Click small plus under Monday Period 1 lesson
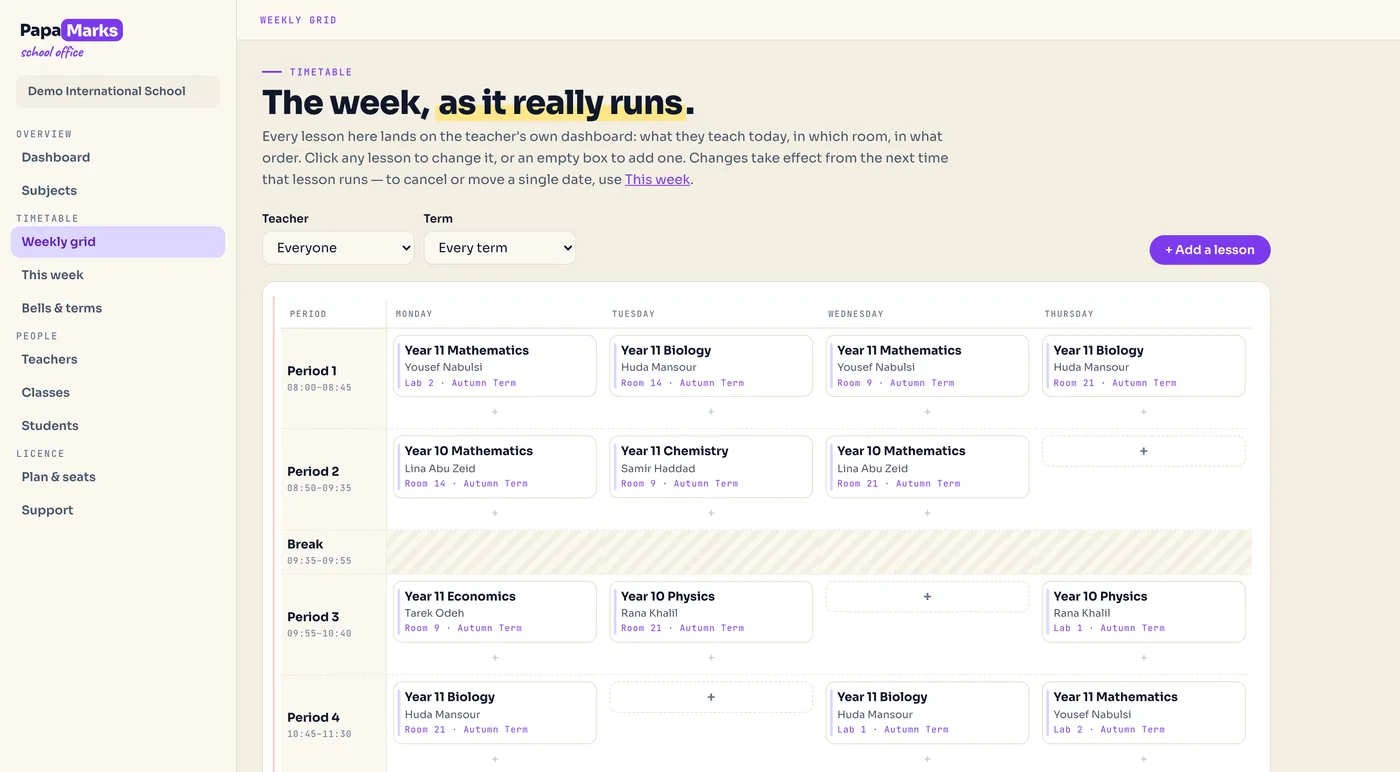This screenshot has width=1400, height=772. (495, 412)
